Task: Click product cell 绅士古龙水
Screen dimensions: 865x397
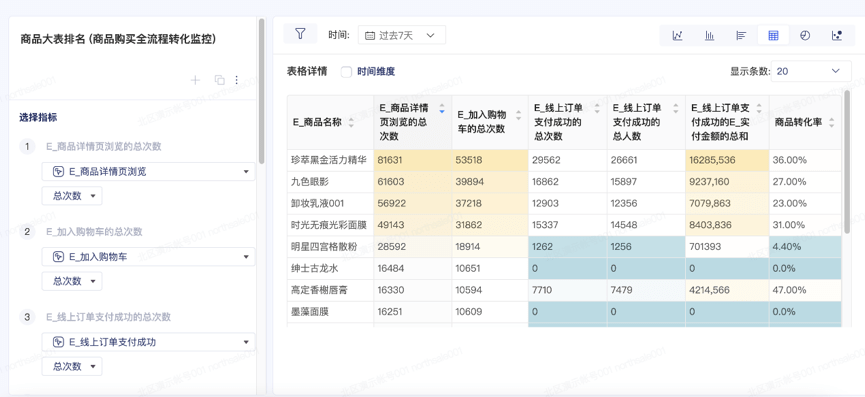Action: pos(330,269)
